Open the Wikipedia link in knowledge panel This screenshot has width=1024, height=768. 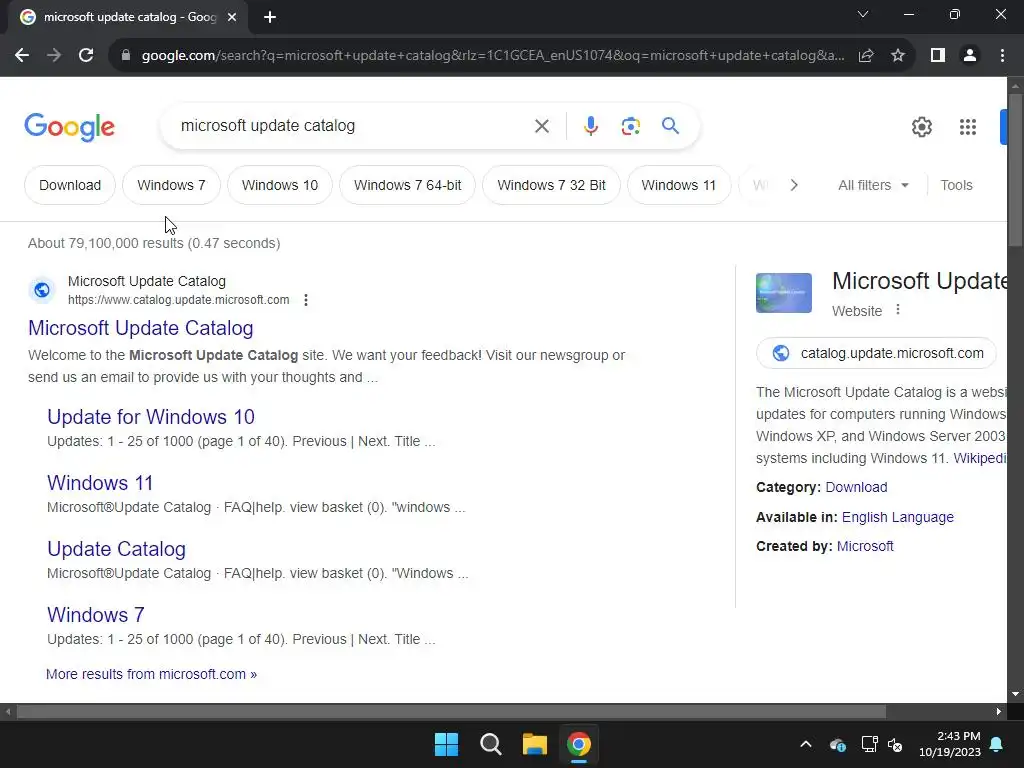point(980,458)
